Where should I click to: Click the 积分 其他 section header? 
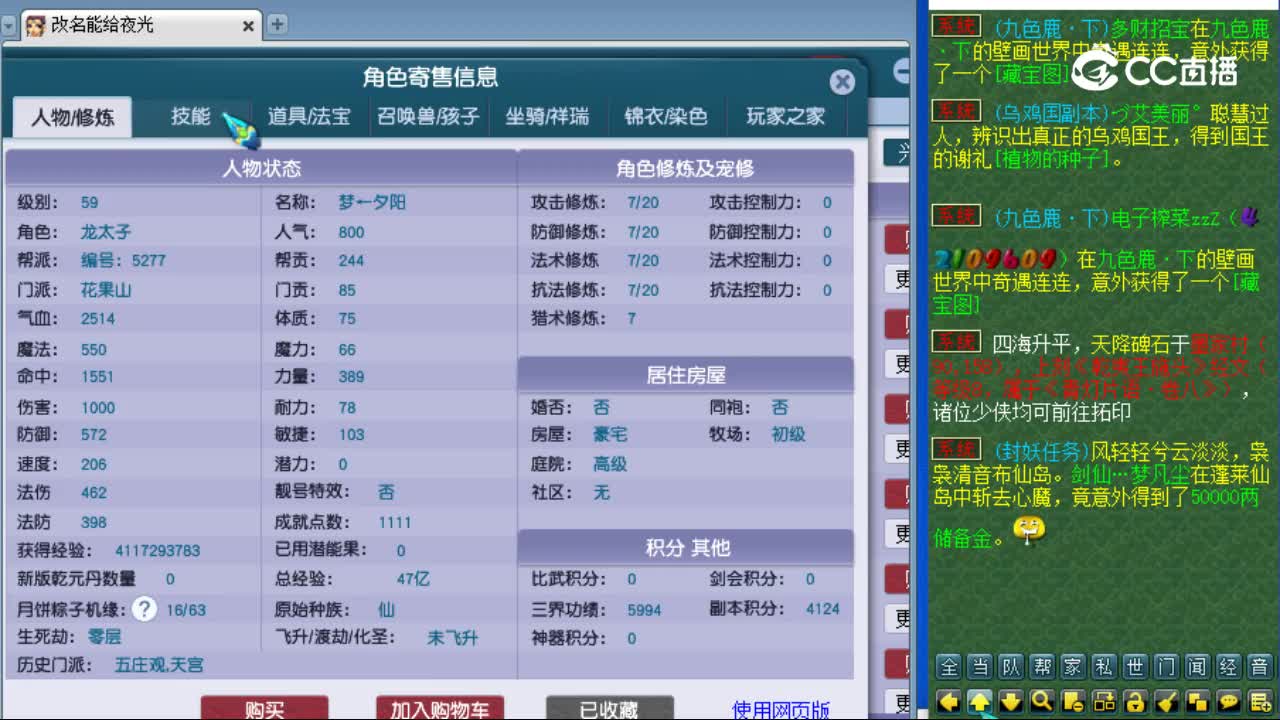point(688,548)
